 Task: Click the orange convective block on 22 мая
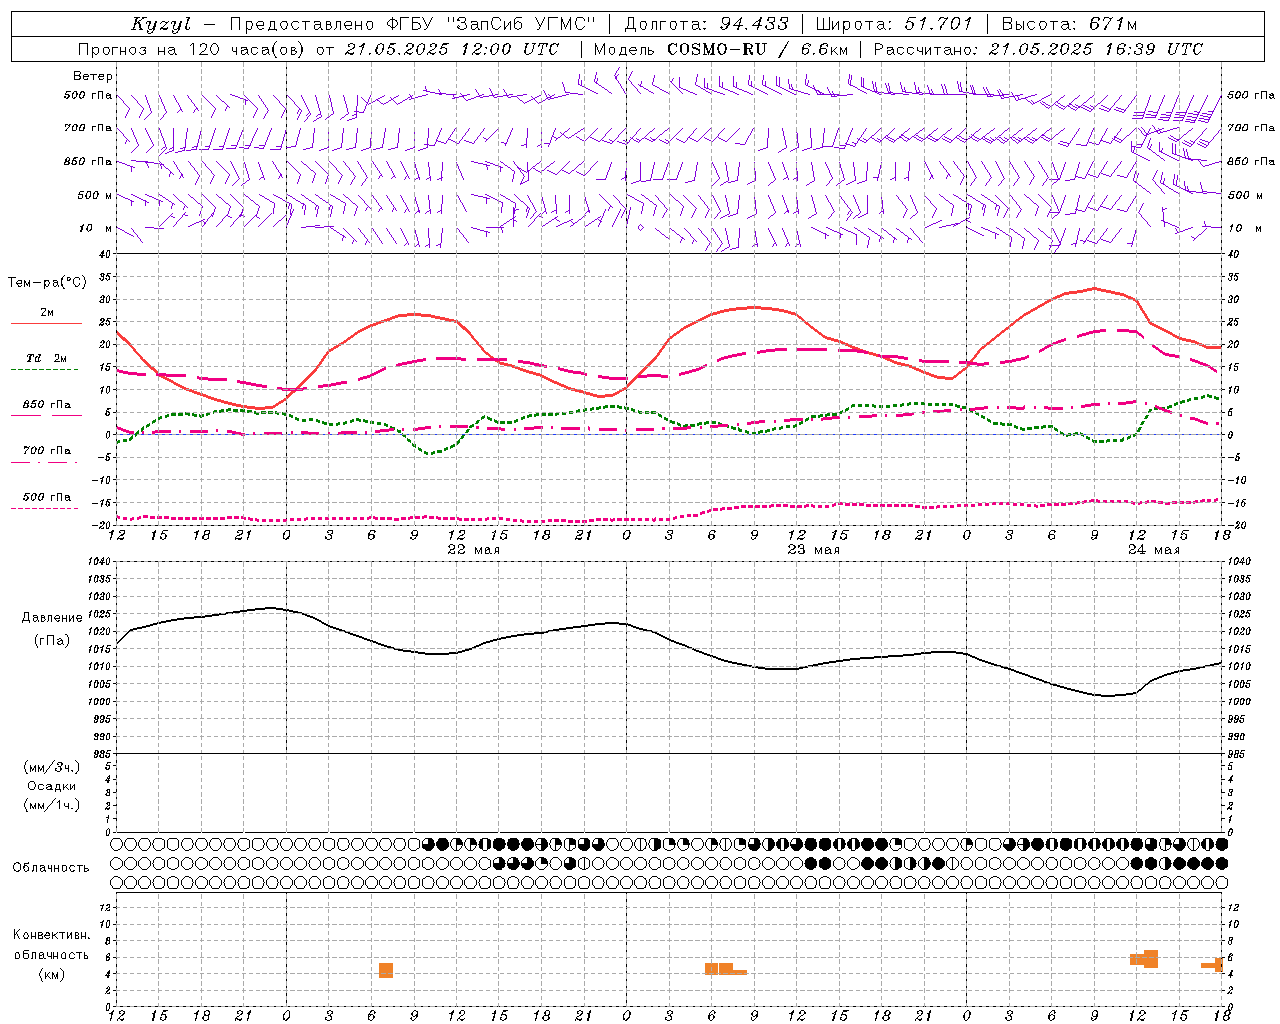(386, 970)
